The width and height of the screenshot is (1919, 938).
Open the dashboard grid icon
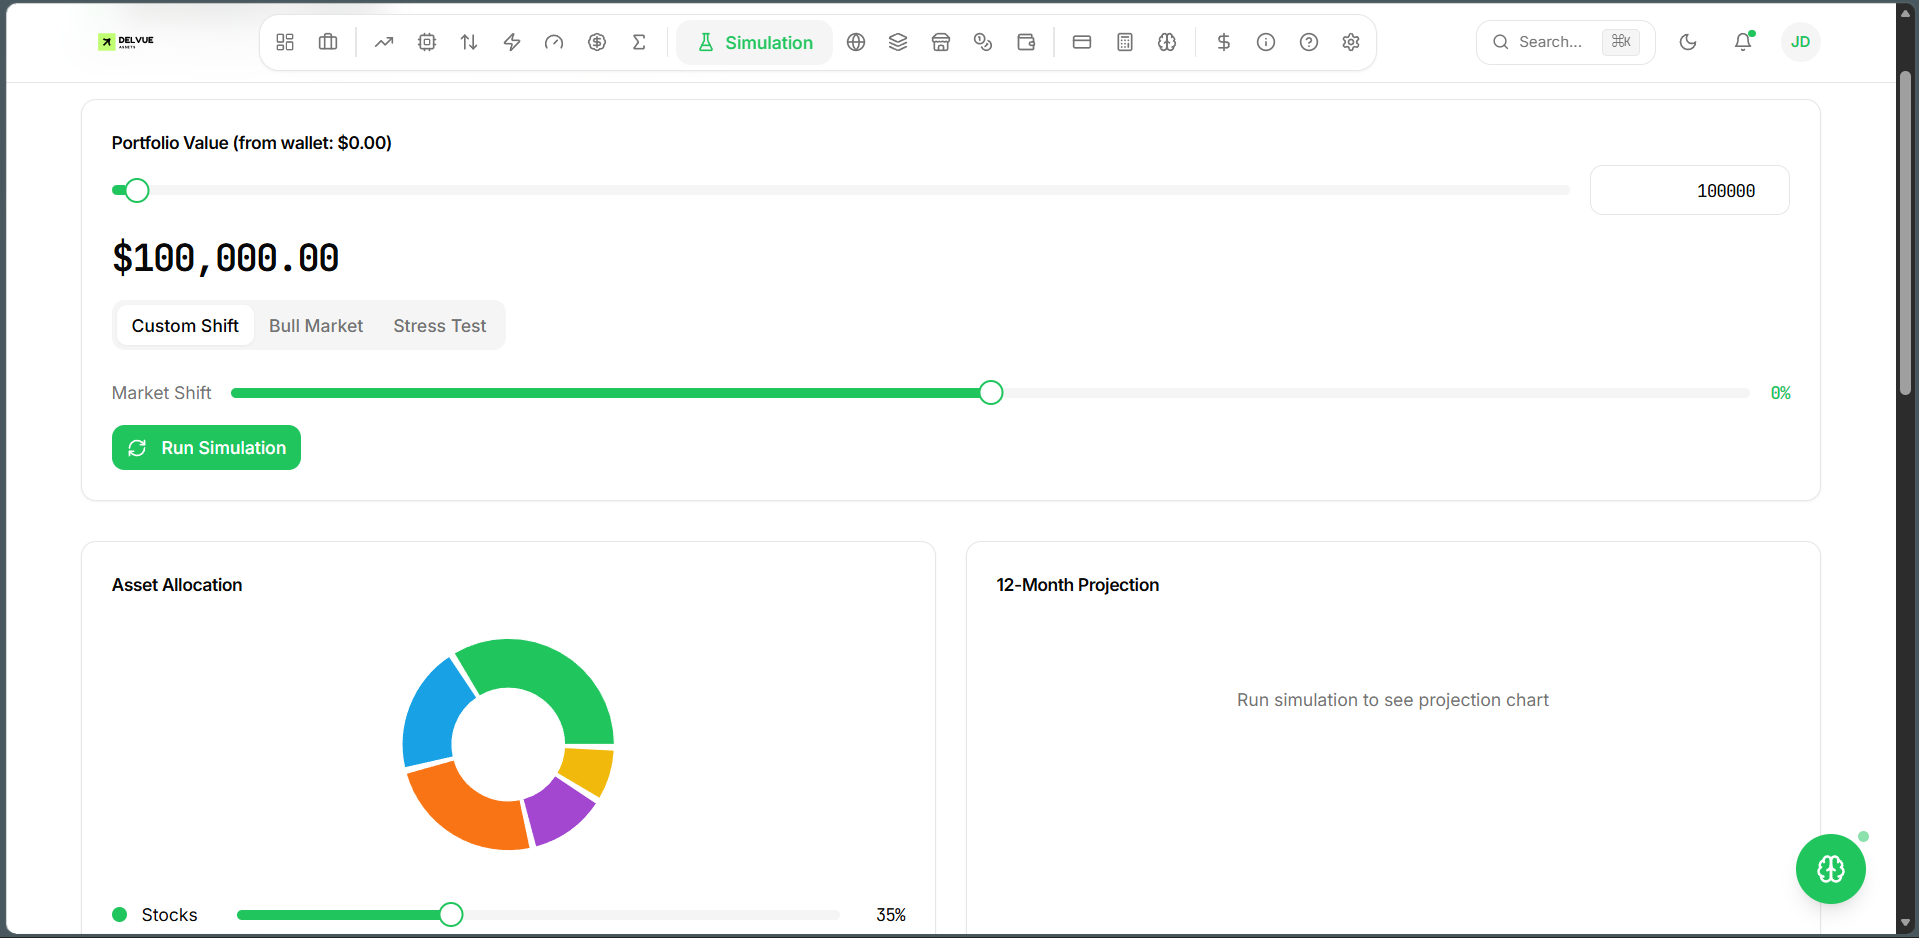285,42
